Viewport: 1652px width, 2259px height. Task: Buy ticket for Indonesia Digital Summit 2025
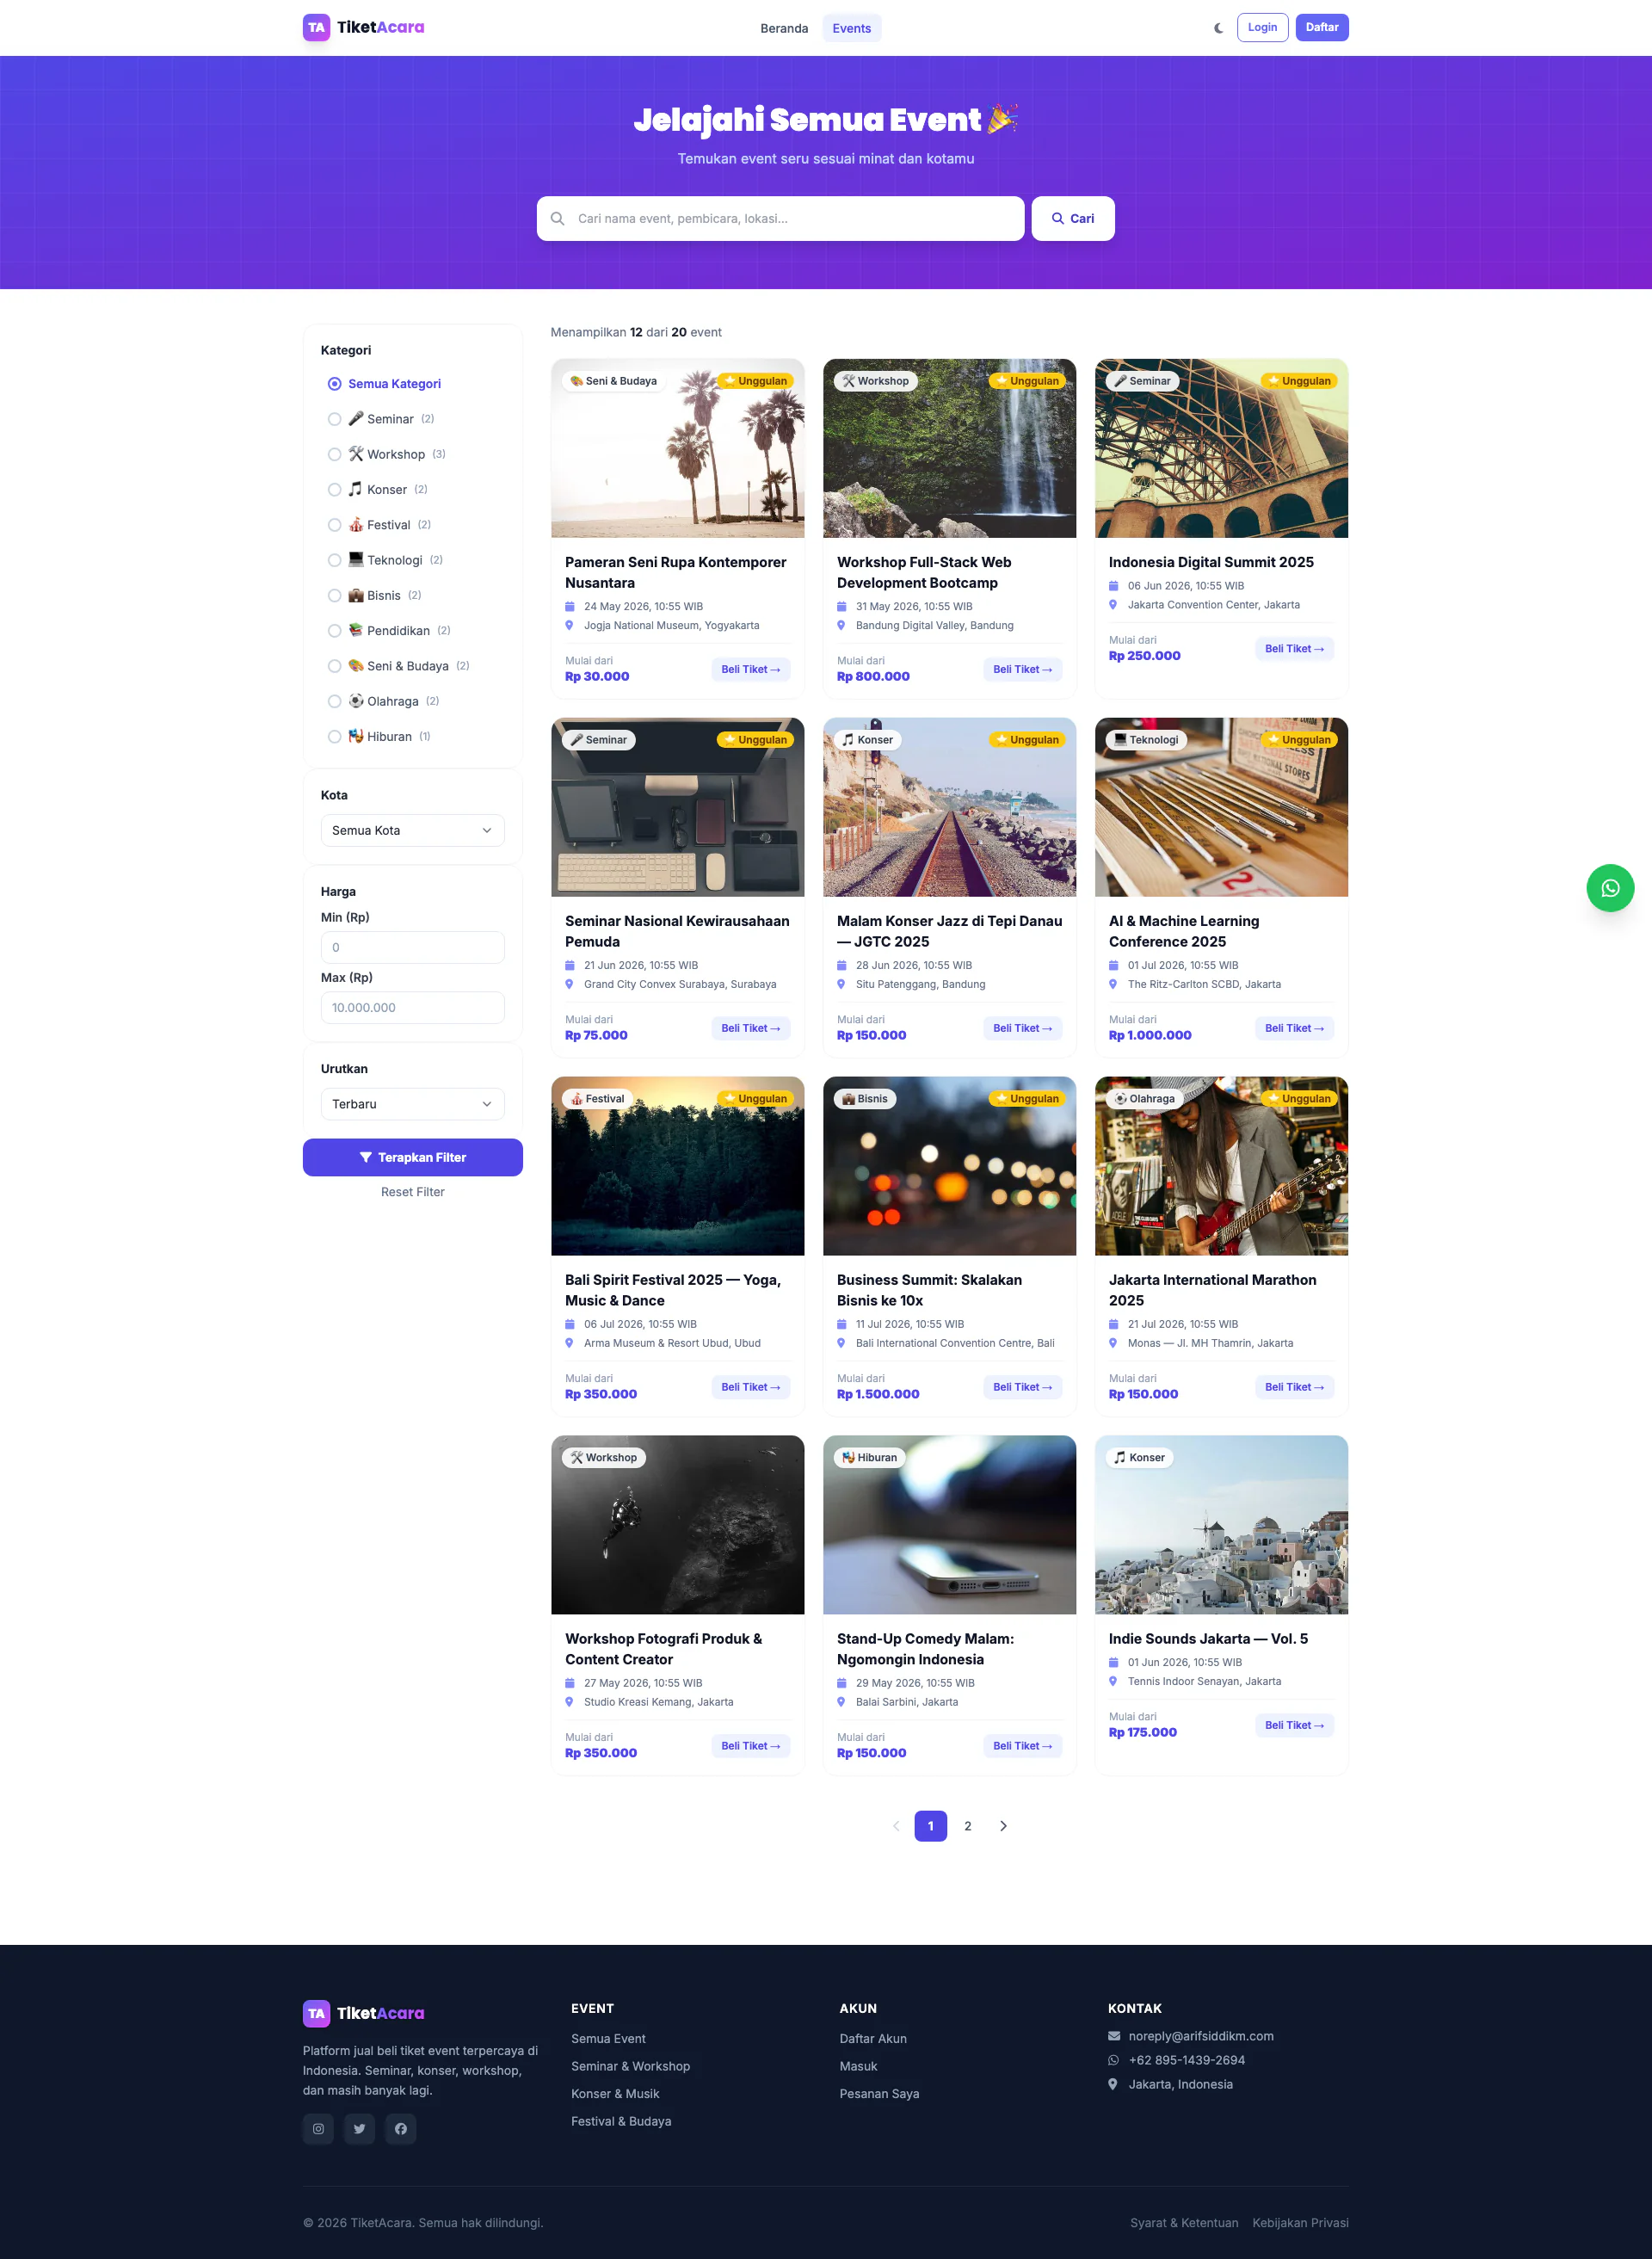1293,648
